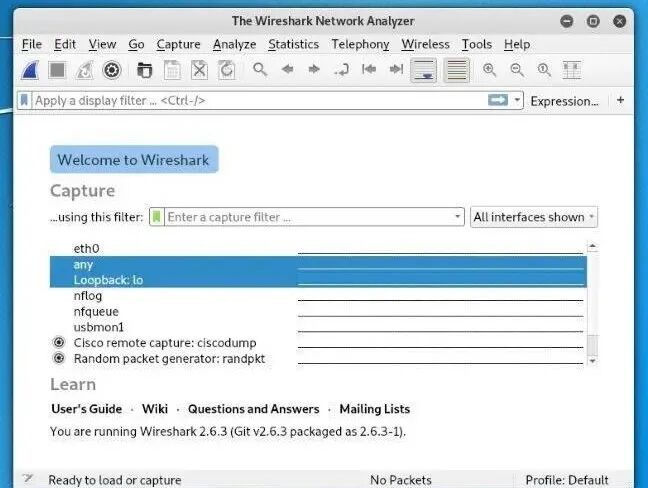Open the Wireless menu
The height and width of the screenshot is (488, 648).
click(425, 44)
